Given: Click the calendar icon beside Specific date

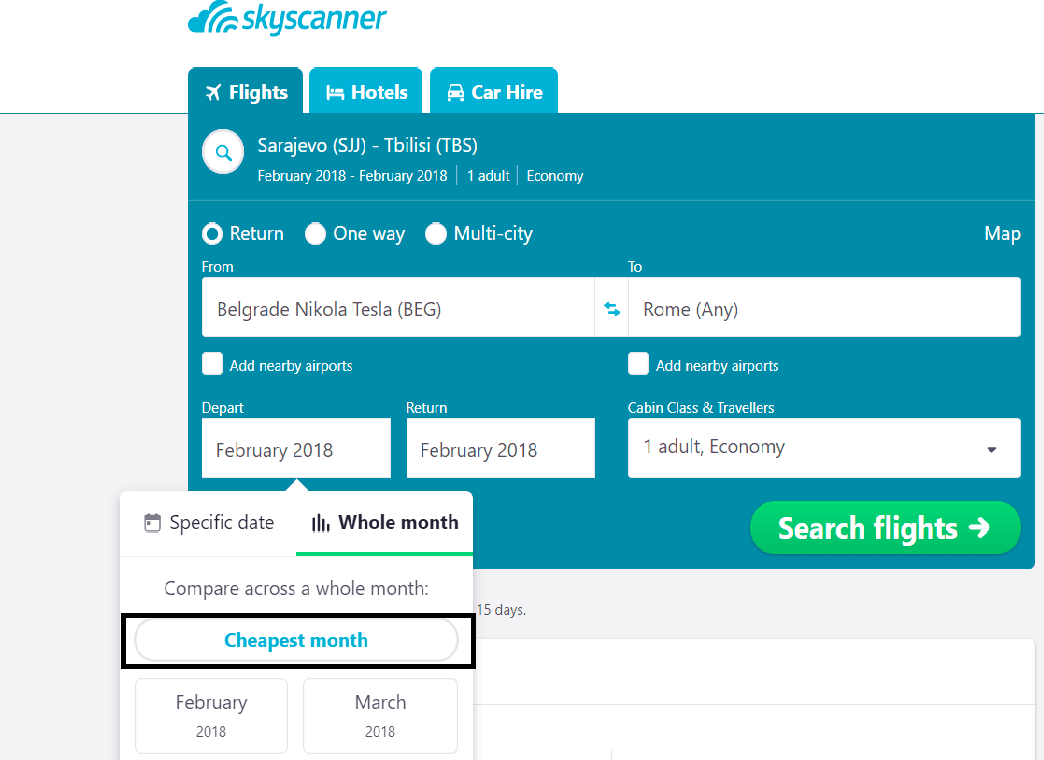Looking at the screenshot, I should (x=152, y=523).
